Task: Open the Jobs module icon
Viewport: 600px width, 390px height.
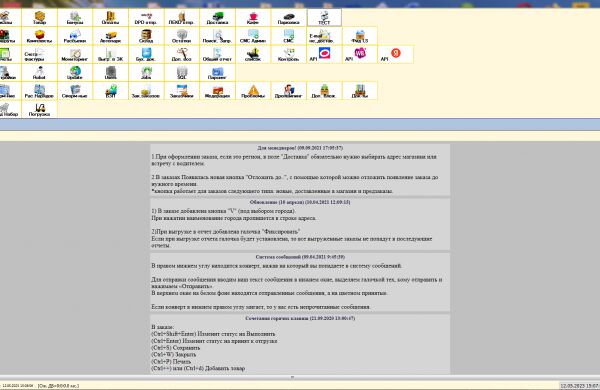Action: (x=146, y=73)
